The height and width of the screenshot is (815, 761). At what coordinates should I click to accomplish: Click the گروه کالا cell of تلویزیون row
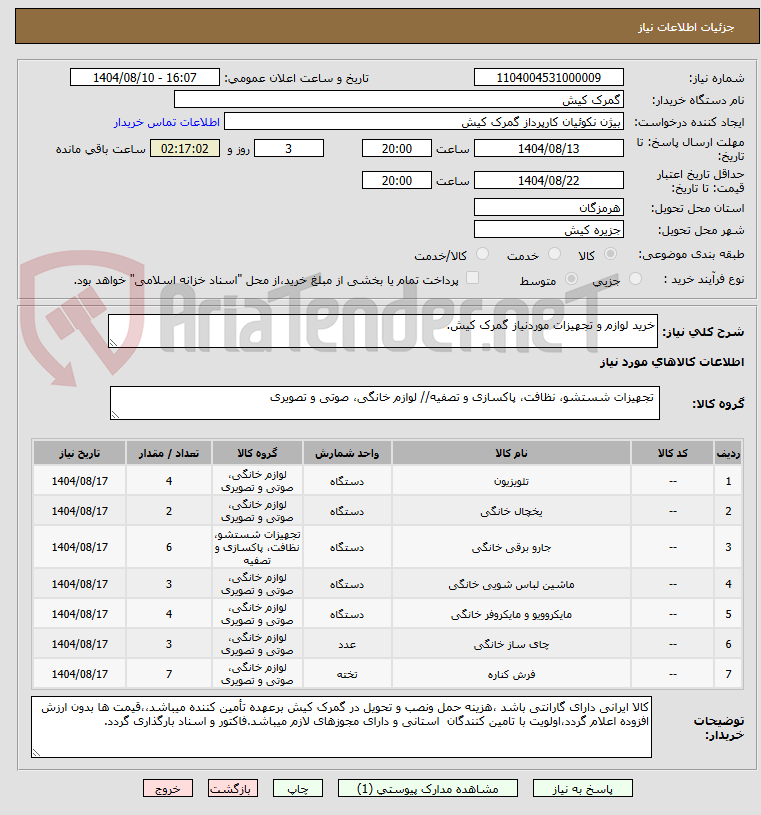[257, 481]
